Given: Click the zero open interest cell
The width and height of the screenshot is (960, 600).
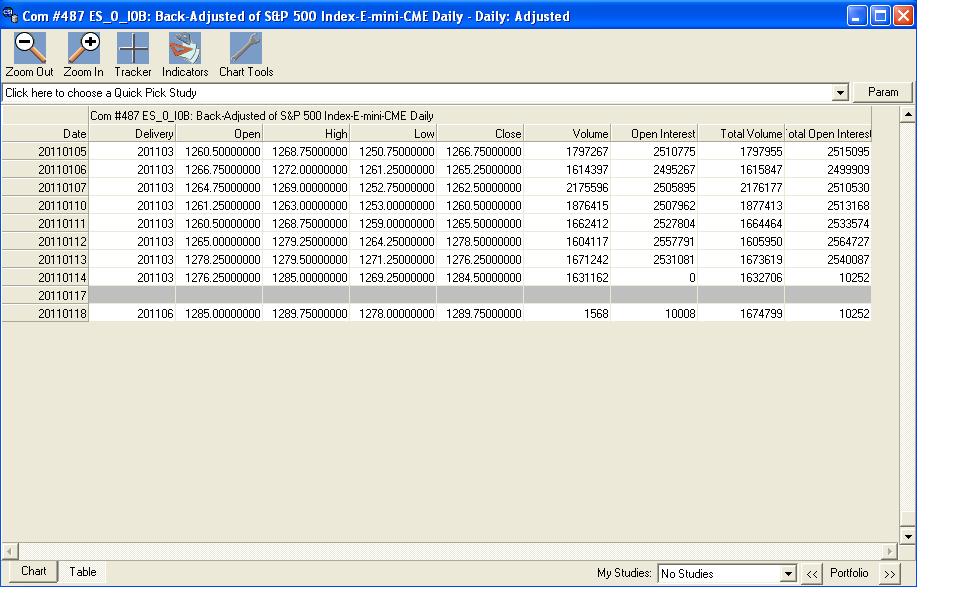Looking at the screenshot, I should pos(654,278).
